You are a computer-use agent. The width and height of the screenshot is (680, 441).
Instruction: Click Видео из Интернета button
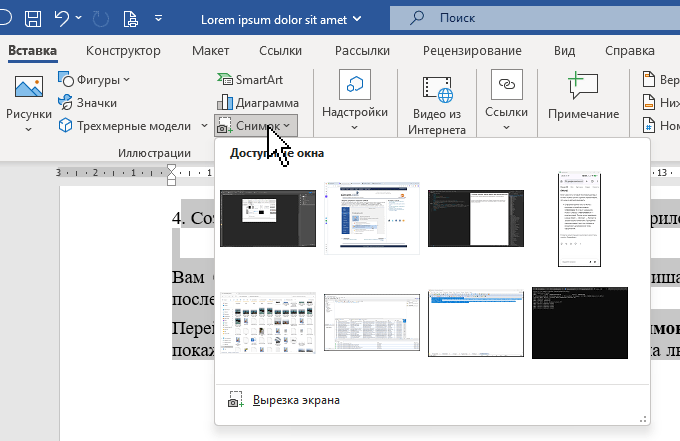coord(437,104)
